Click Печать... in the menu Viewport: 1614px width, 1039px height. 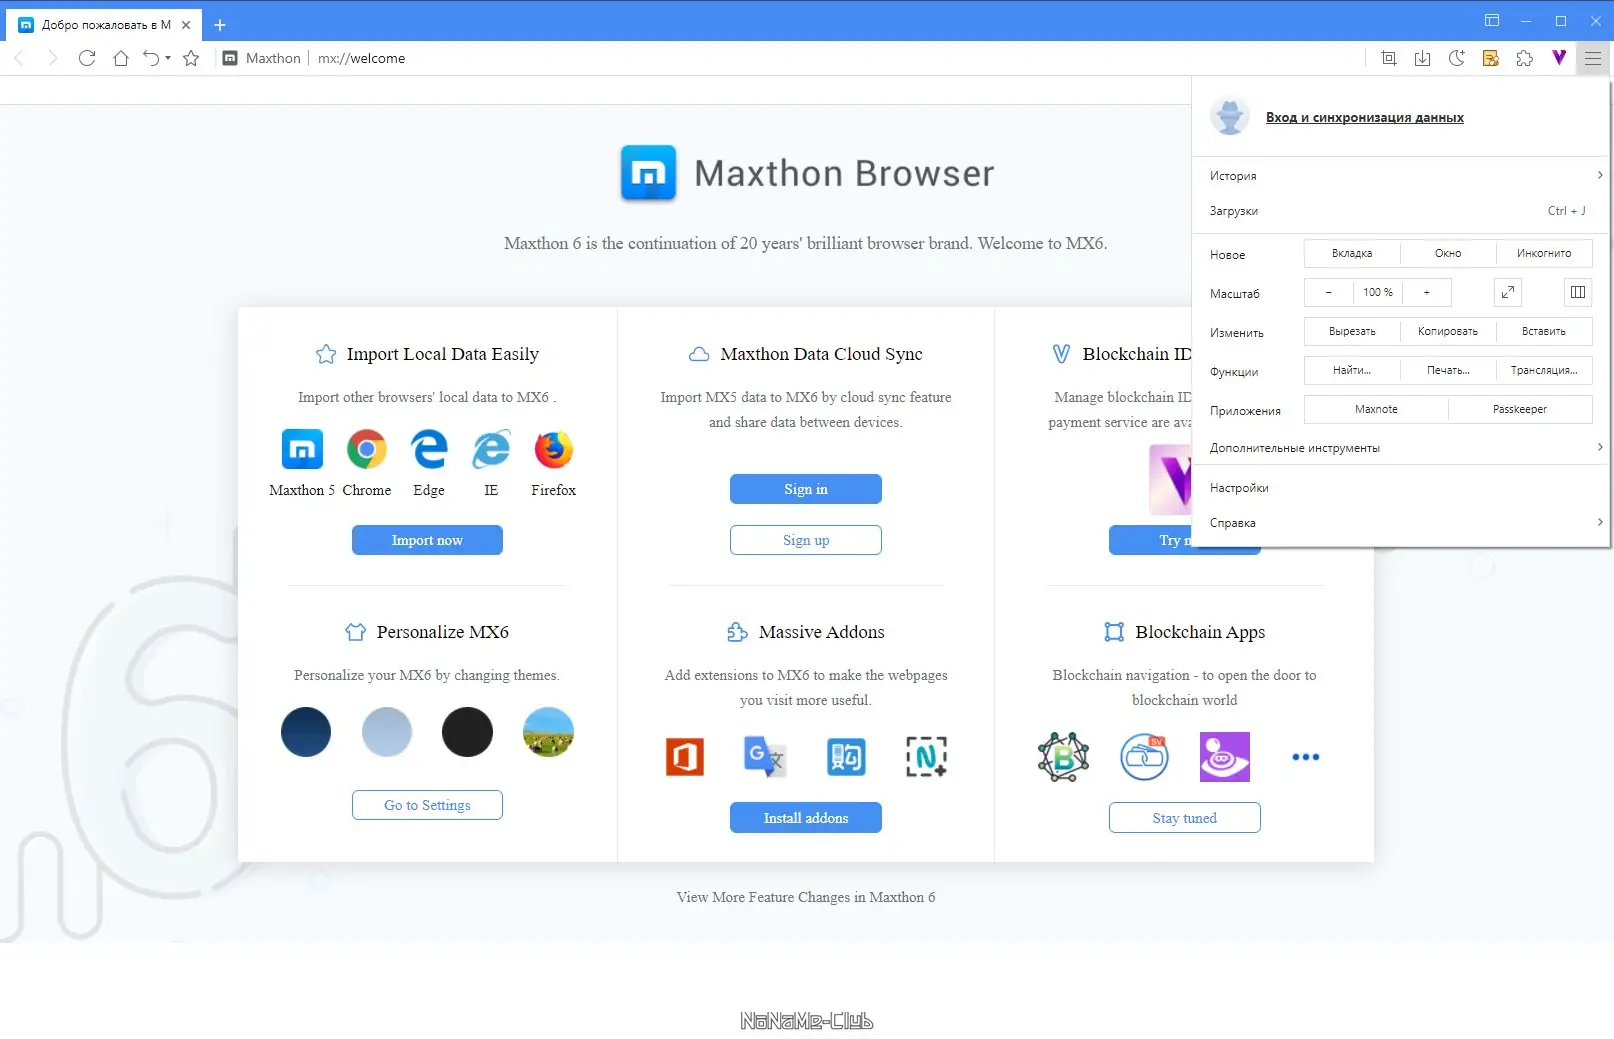[1448, 370]
